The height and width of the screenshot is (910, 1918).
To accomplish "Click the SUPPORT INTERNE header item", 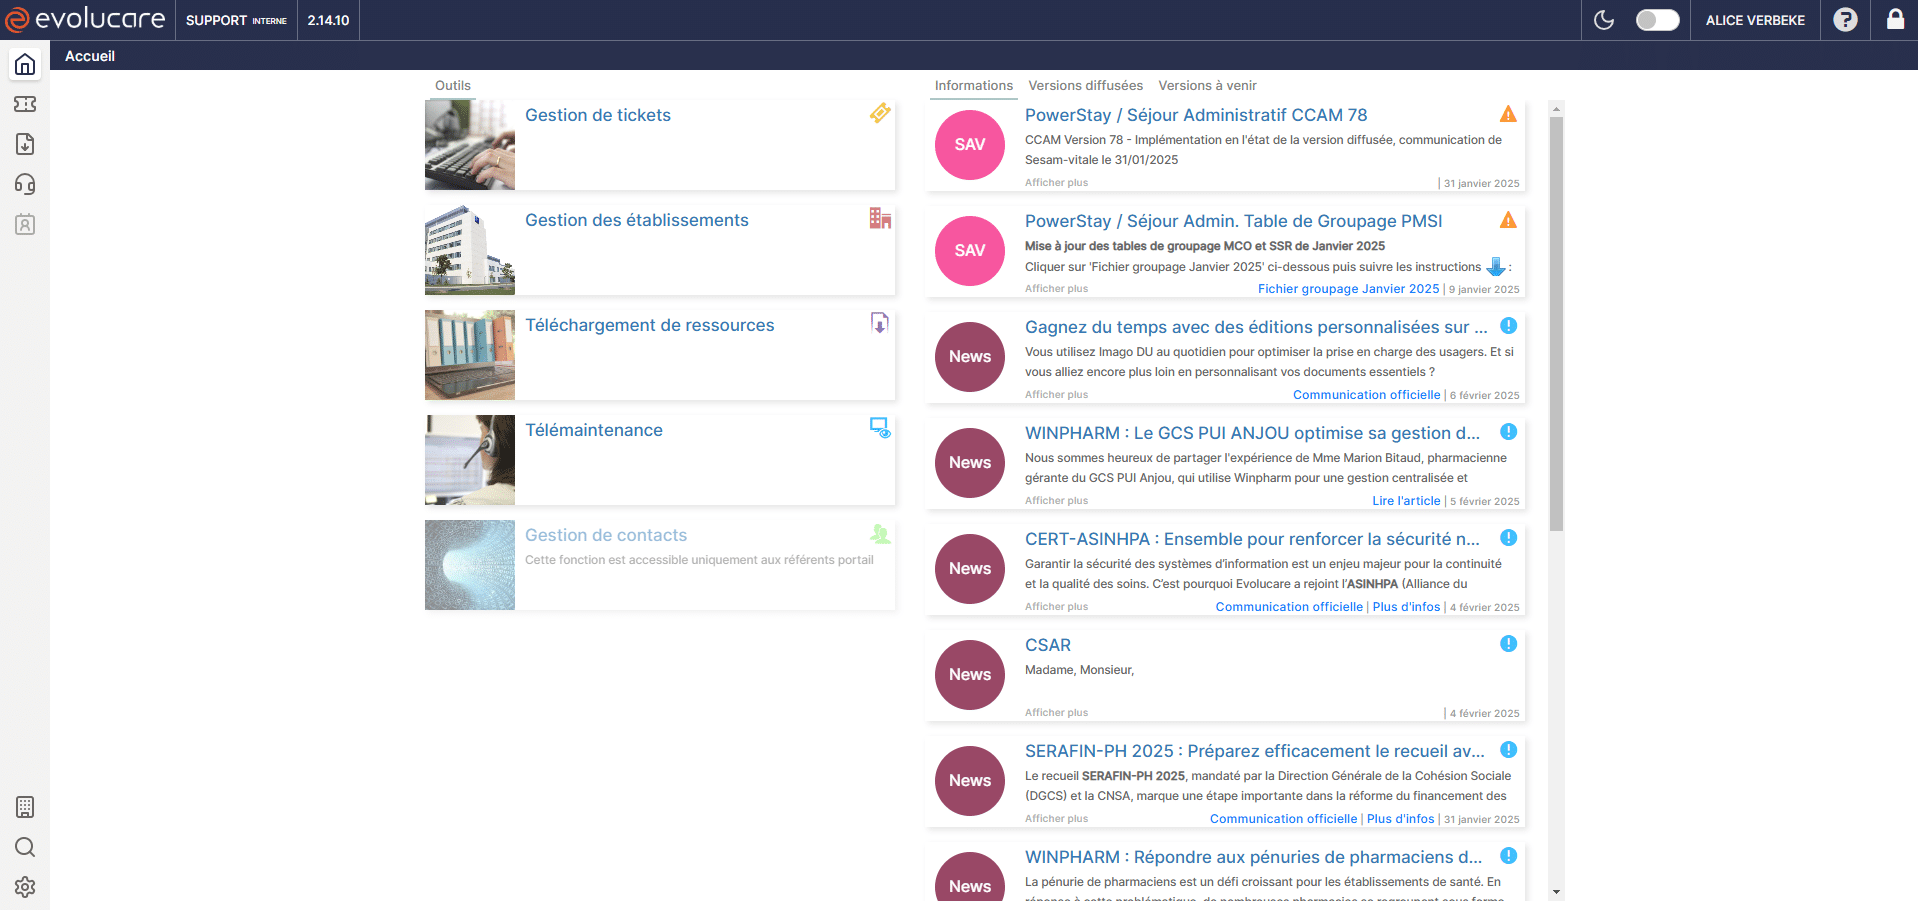I will [236, 20].
